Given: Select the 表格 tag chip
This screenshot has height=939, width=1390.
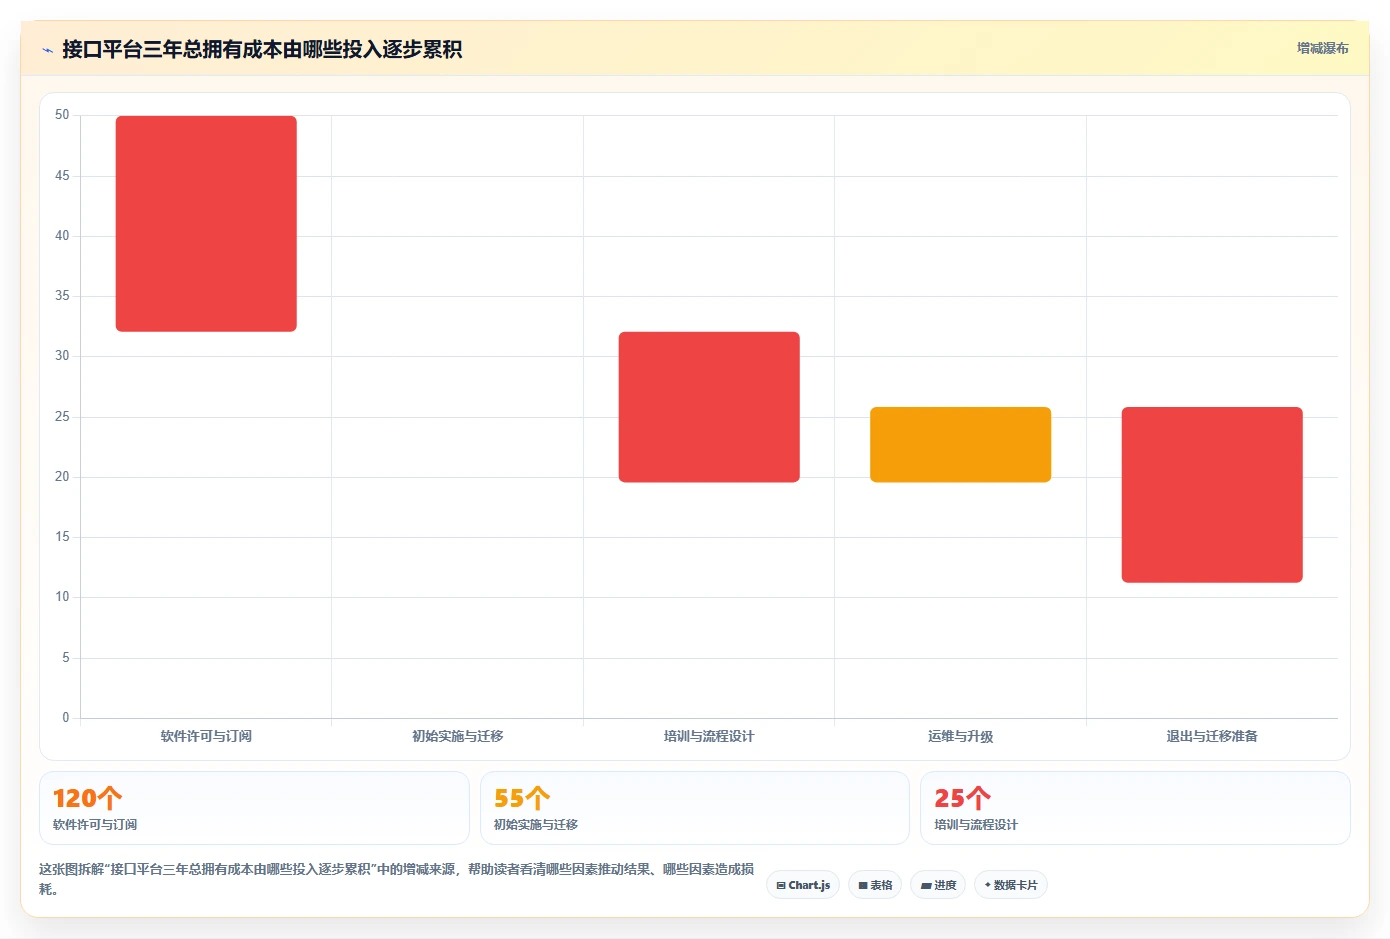Looking at the screenshot, I should 875,885.
